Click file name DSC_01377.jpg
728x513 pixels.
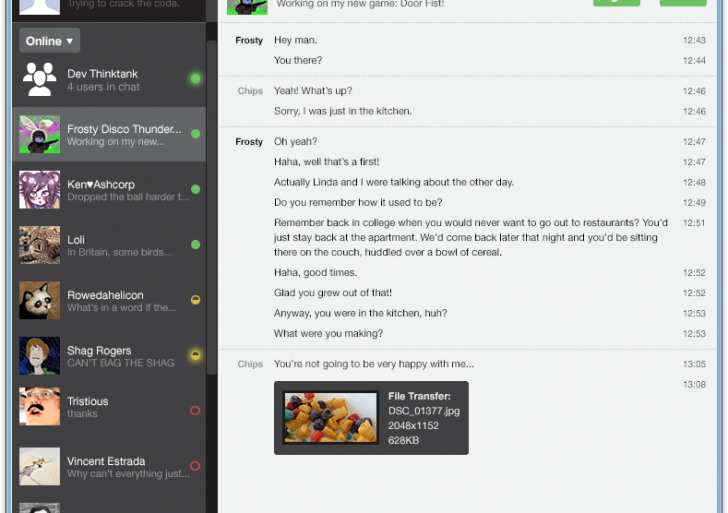coord(424,411)
